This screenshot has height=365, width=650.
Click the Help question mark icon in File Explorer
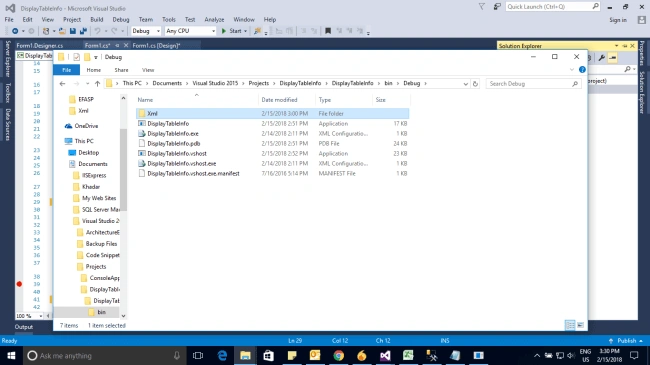pos(582,70)
